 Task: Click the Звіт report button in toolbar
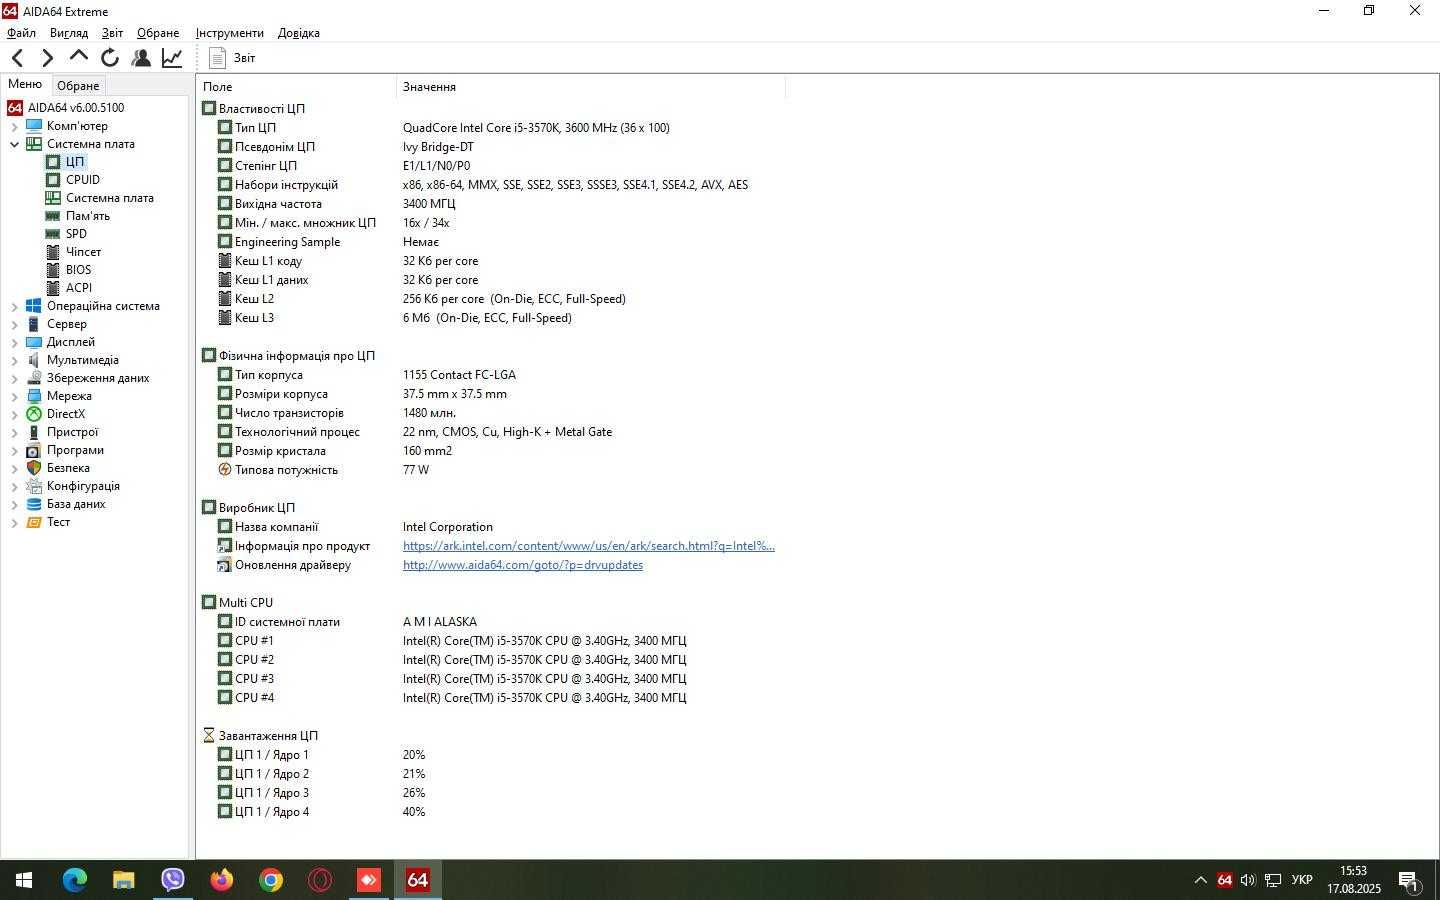pos(233,58)
